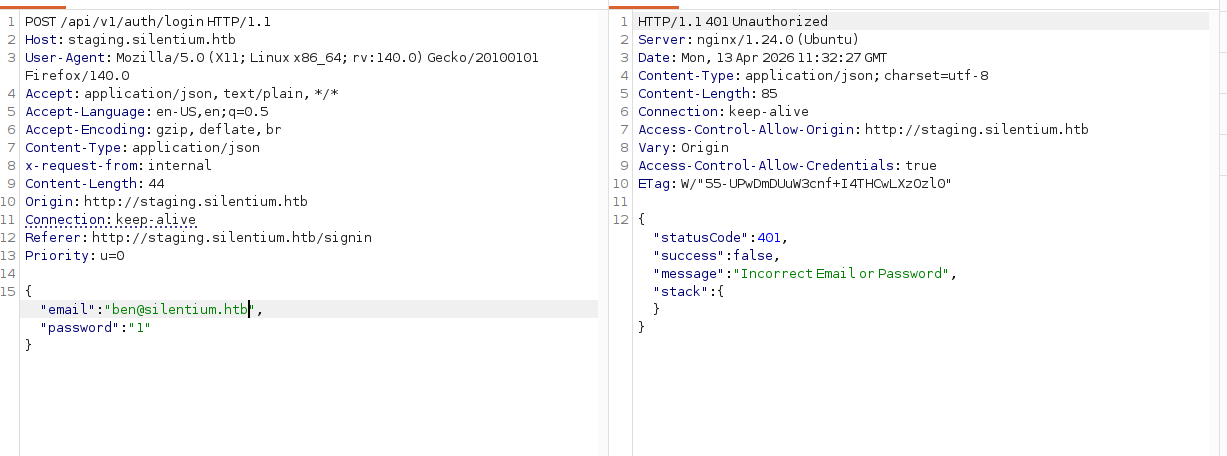Click the 'User-Agent' header name

coord(66,57)
